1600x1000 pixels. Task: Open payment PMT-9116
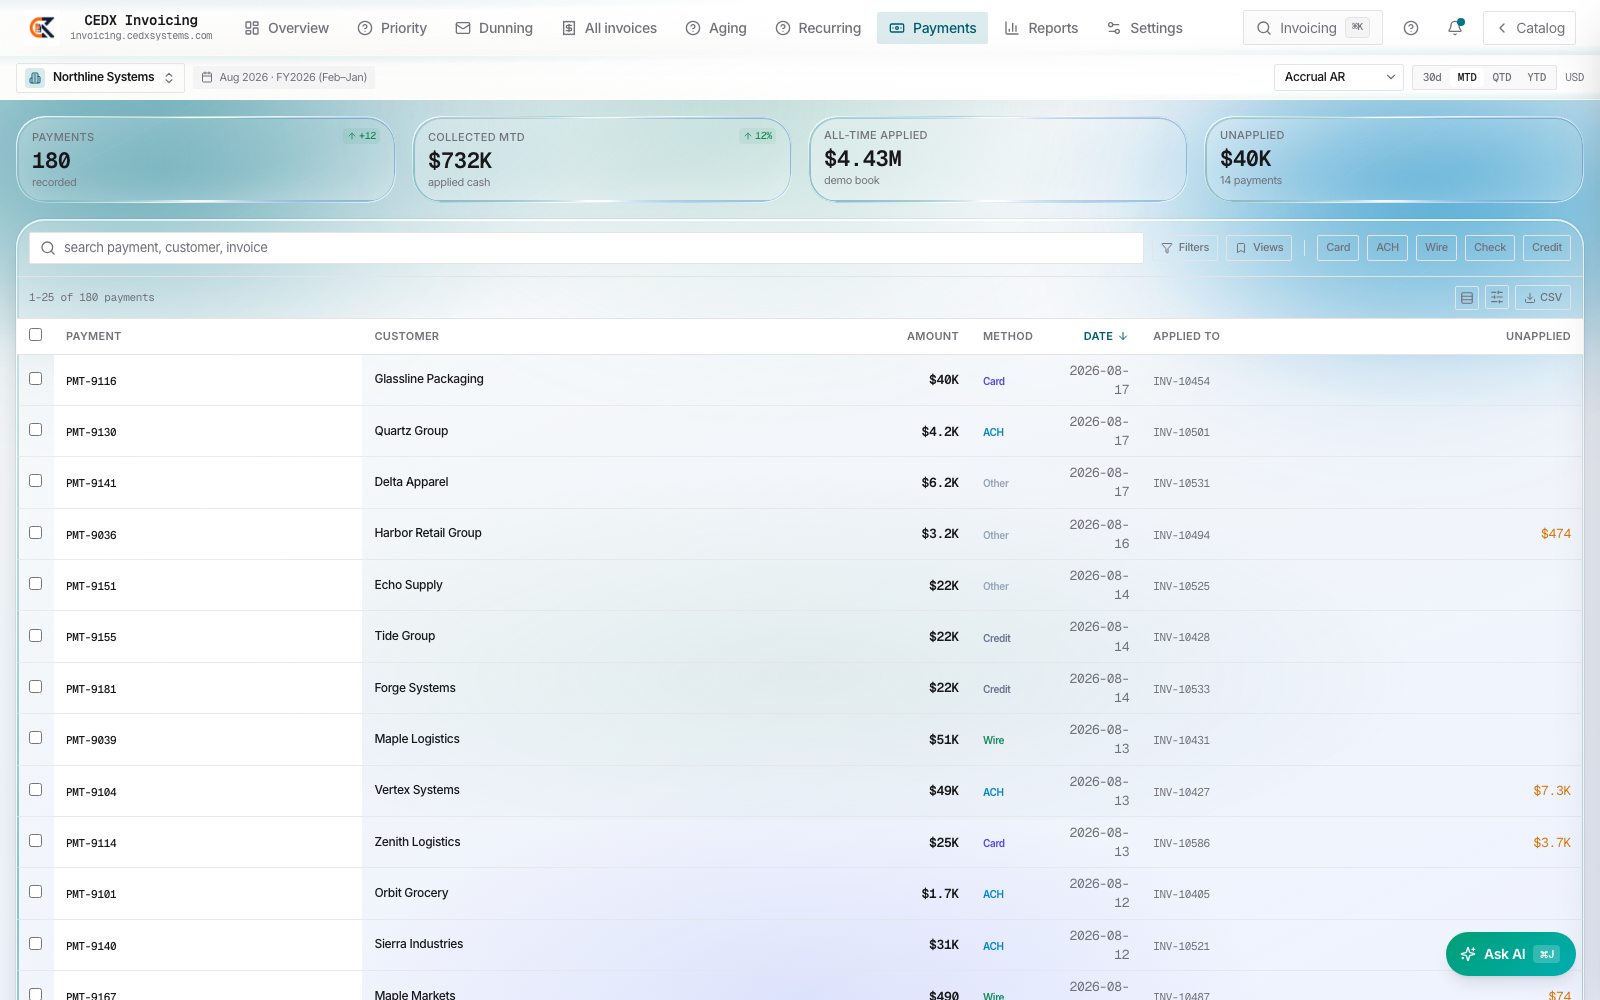[91, 381]
